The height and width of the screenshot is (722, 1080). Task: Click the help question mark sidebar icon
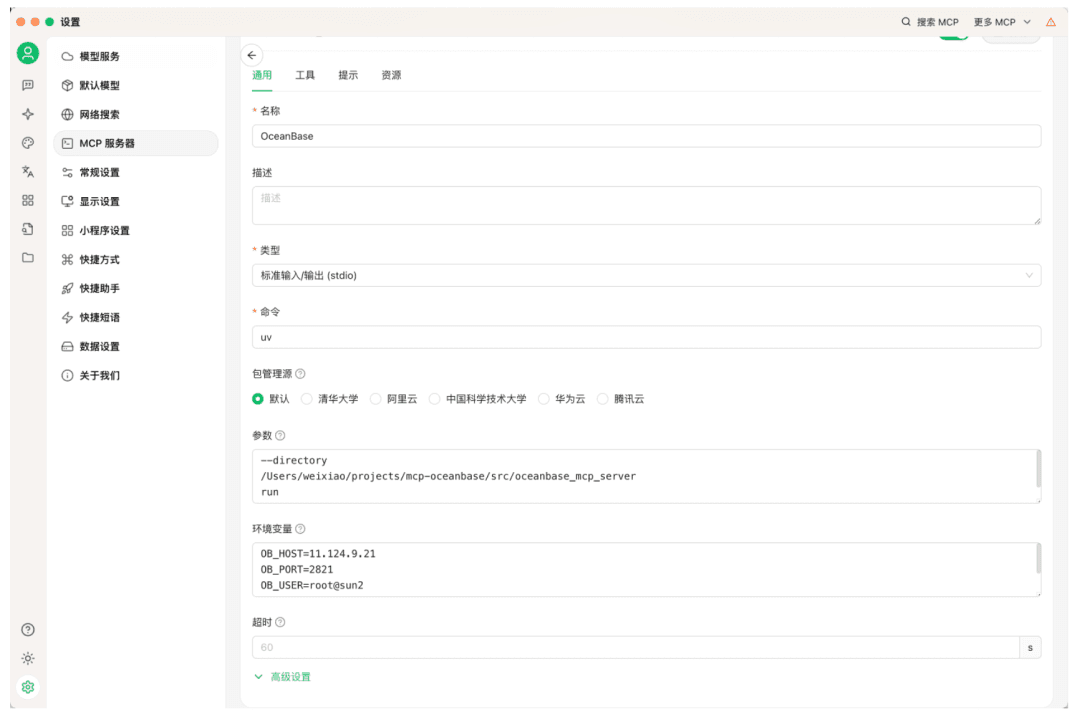[28, 629]
